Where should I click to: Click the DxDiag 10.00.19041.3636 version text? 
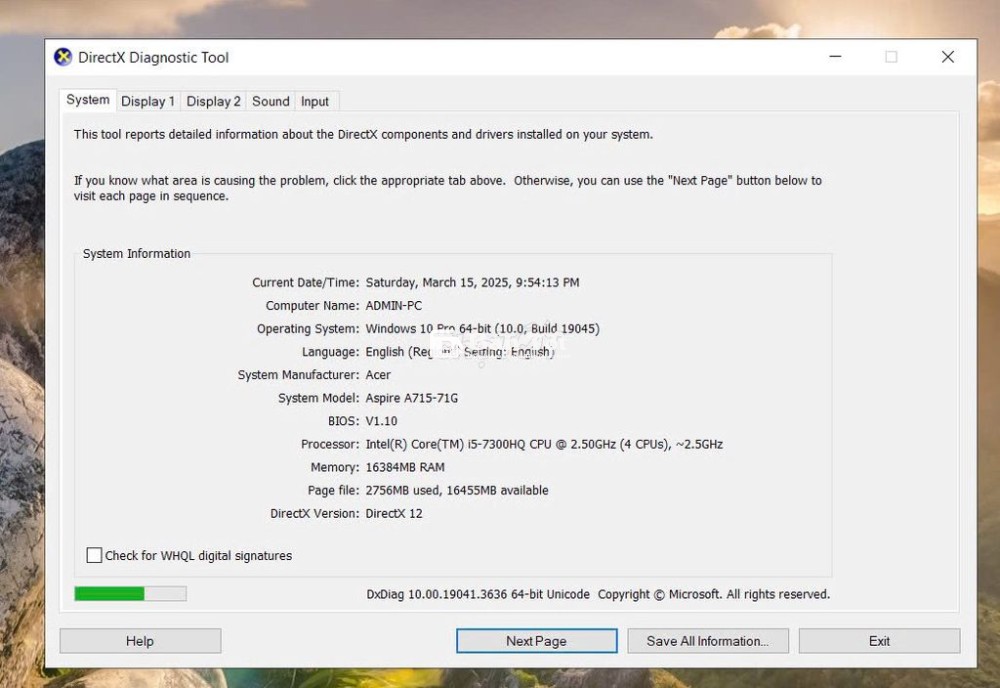[x=478, y=594]
